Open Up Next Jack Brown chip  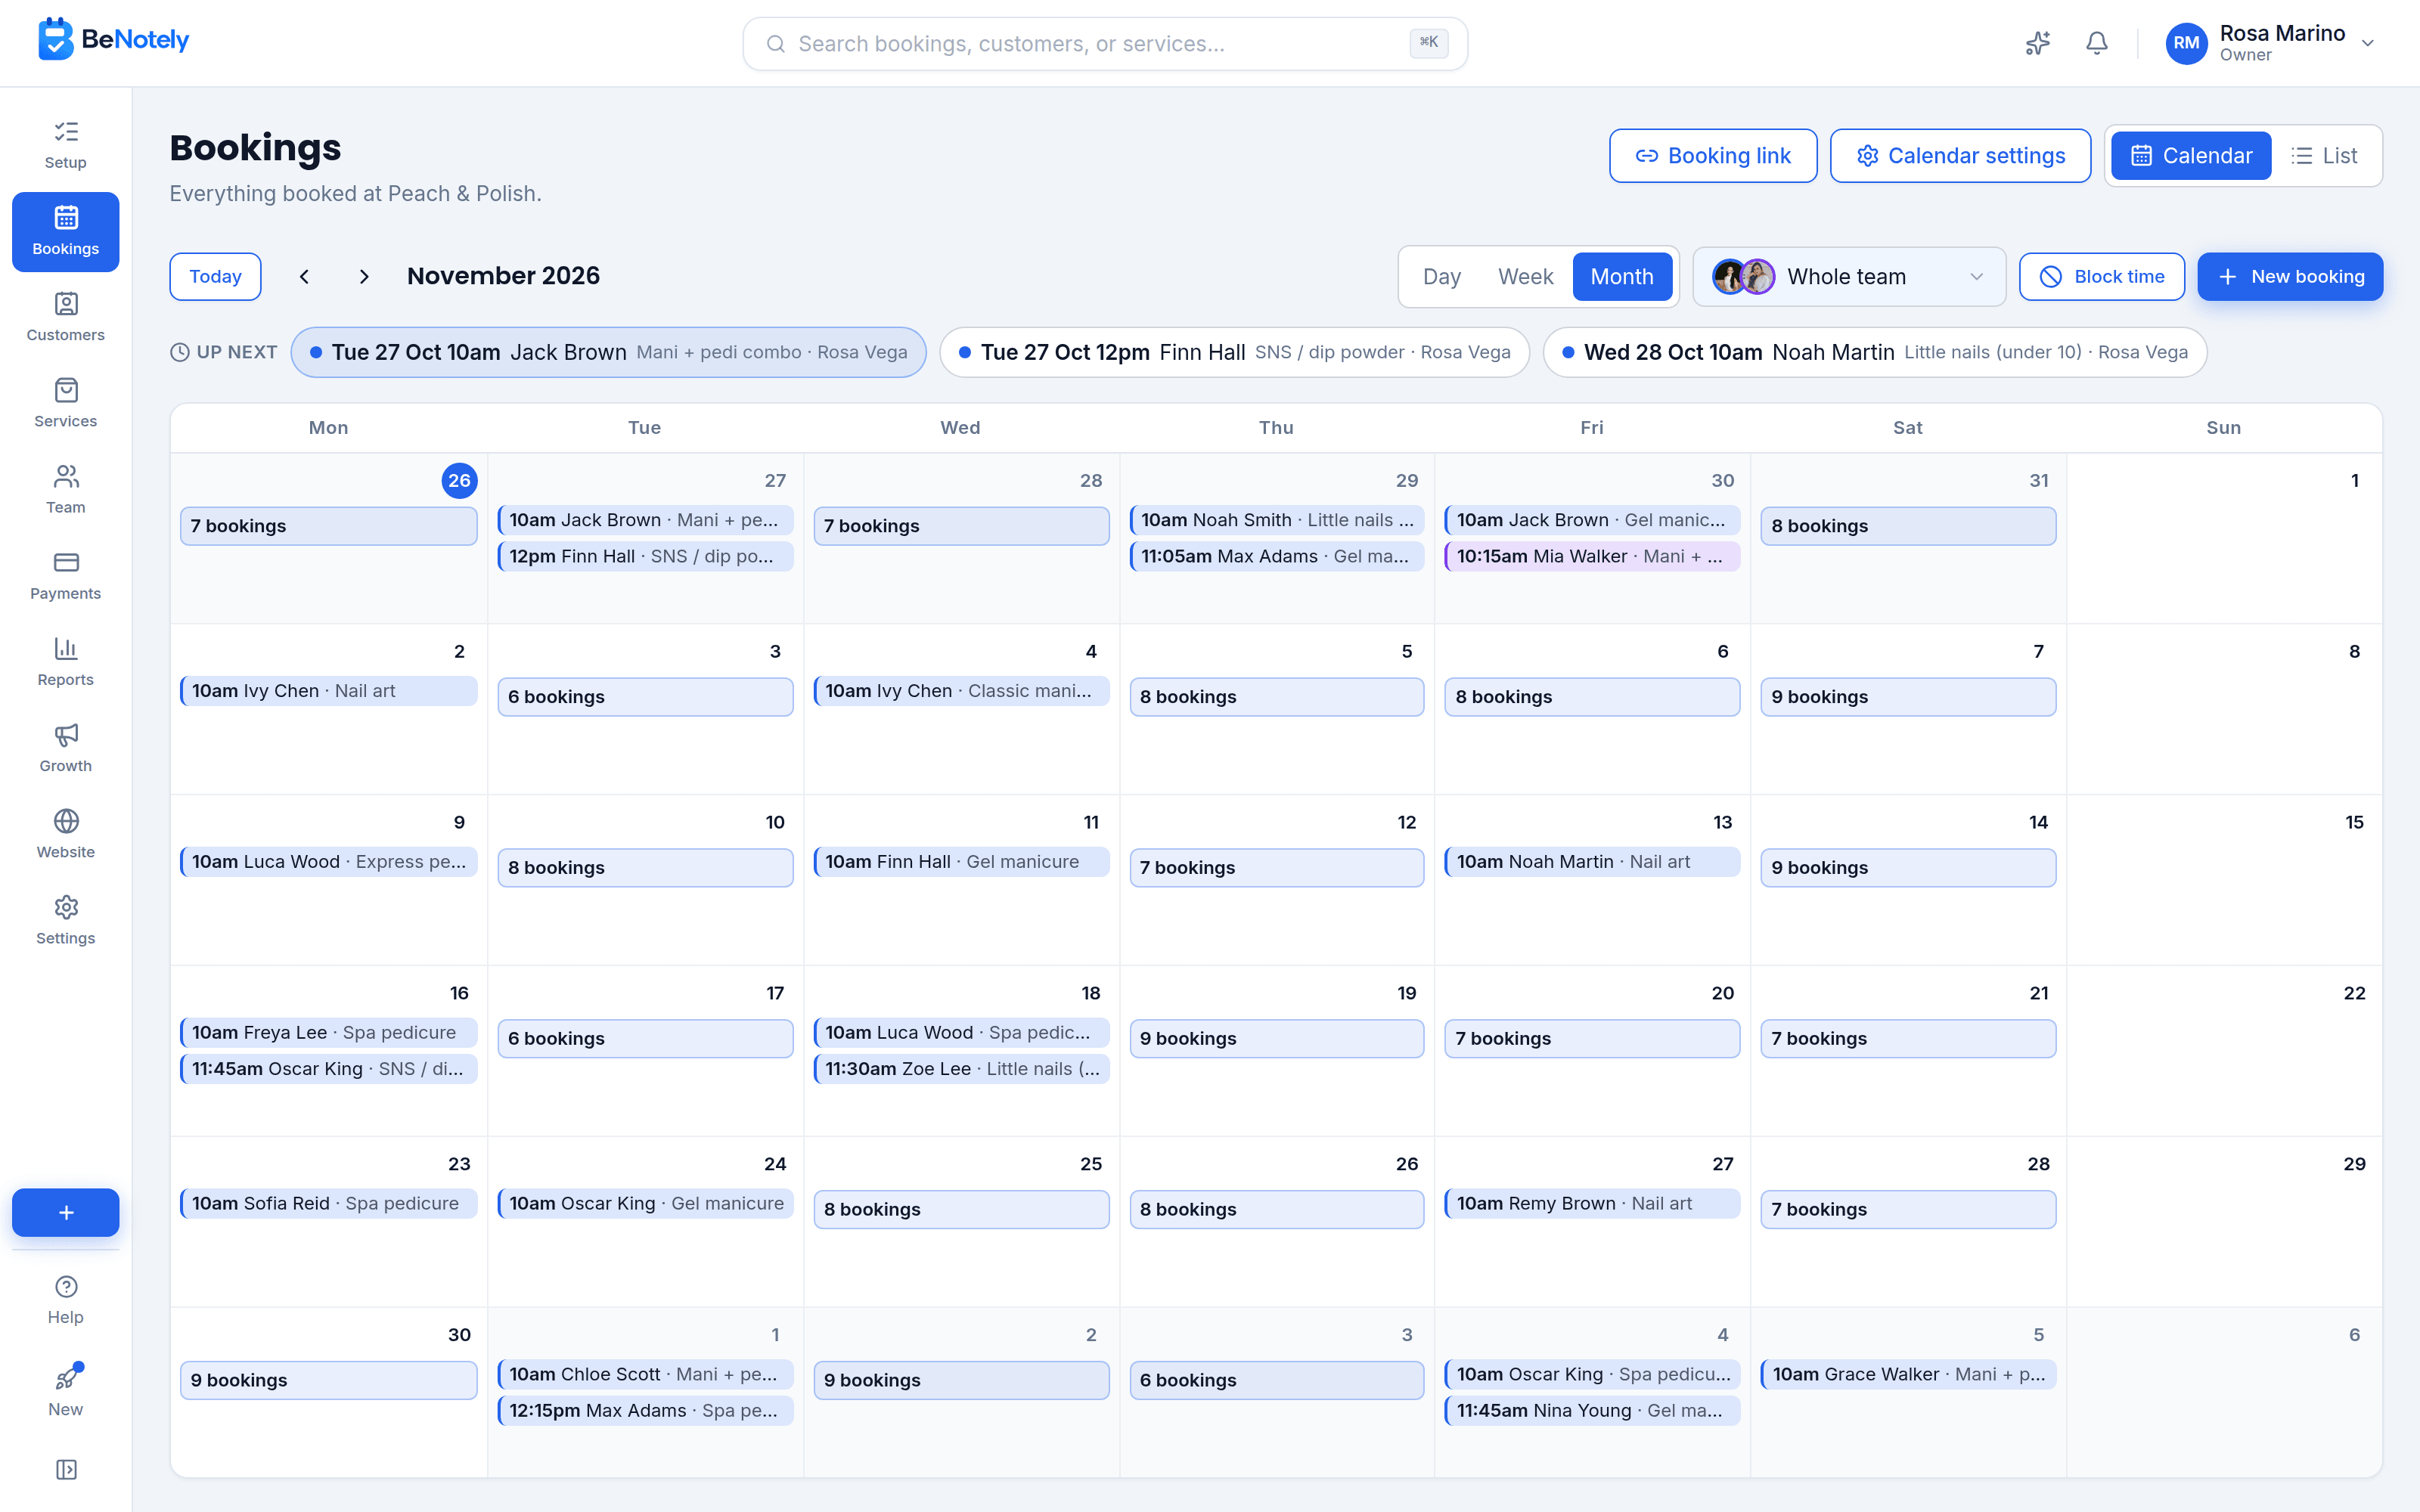[x=608, y=352]
